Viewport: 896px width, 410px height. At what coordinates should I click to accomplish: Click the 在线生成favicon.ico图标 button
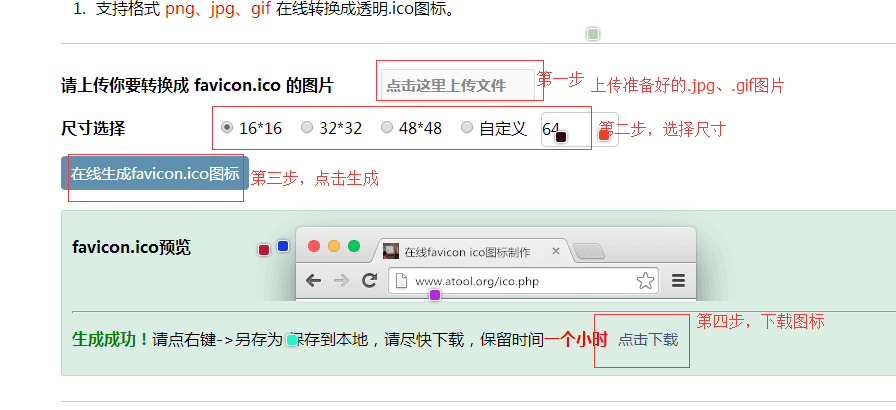(x=155, y=174)
